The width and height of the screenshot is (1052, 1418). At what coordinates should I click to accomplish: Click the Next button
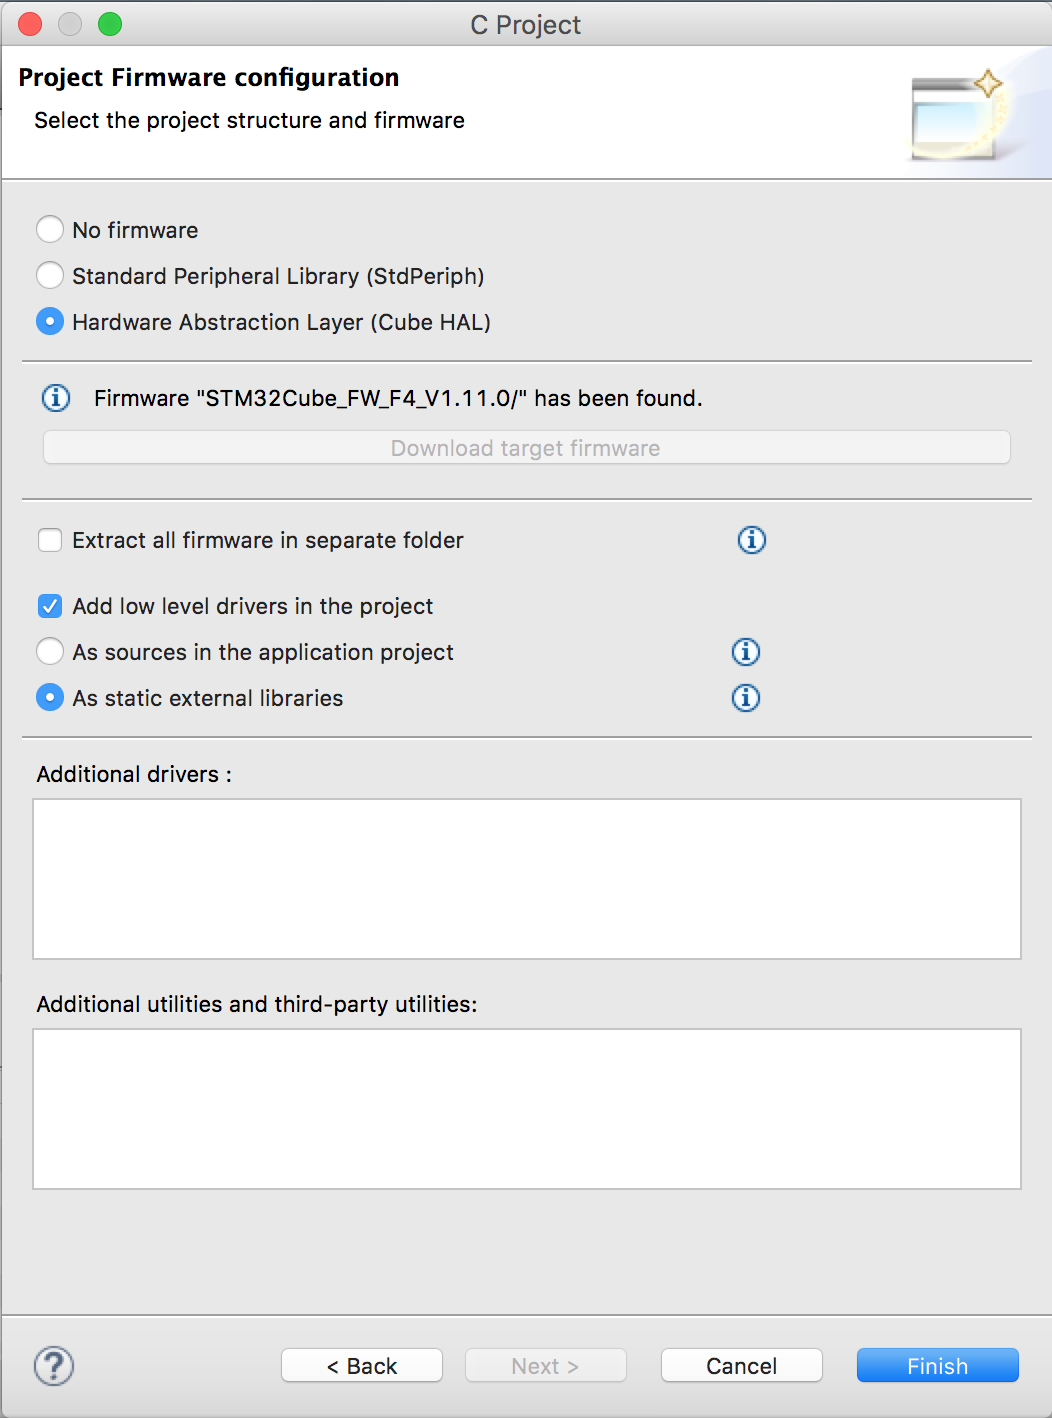tap(546, 1366)
